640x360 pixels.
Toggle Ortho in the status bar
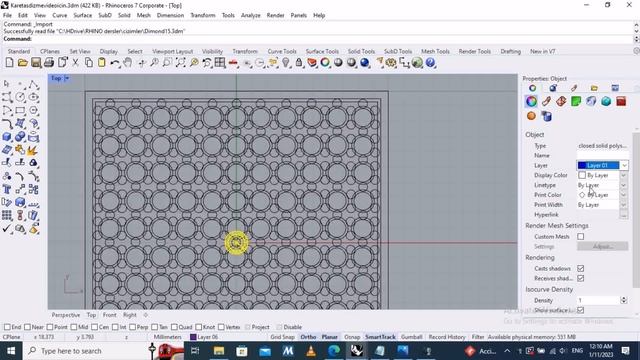(308, 337)
